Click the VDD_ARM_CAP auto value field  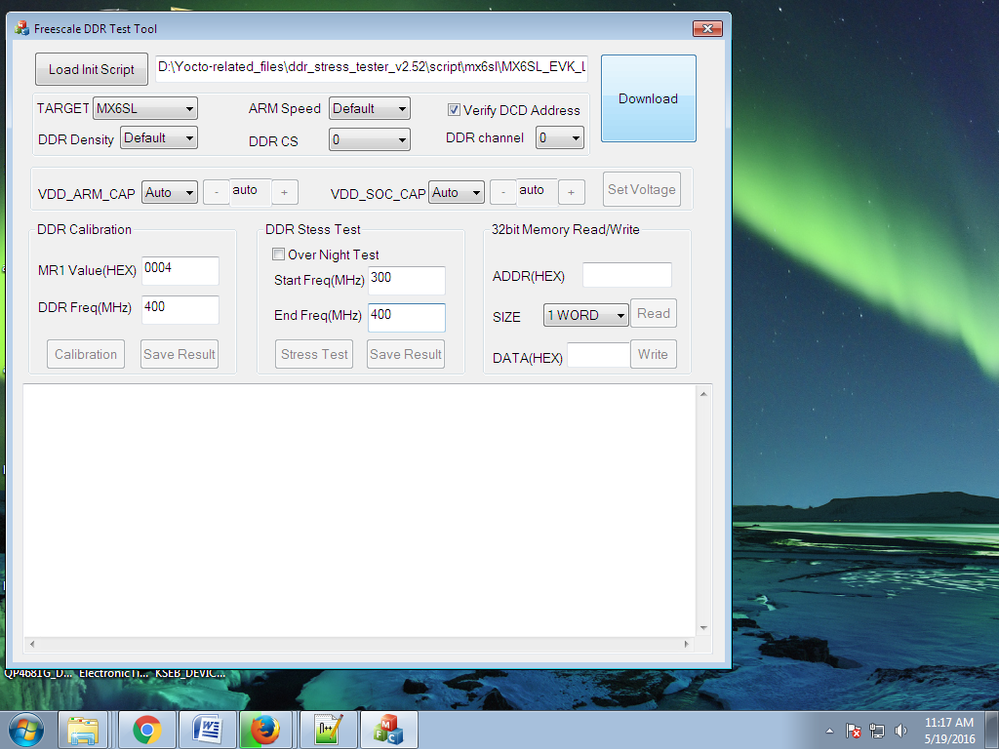point(250,191)
